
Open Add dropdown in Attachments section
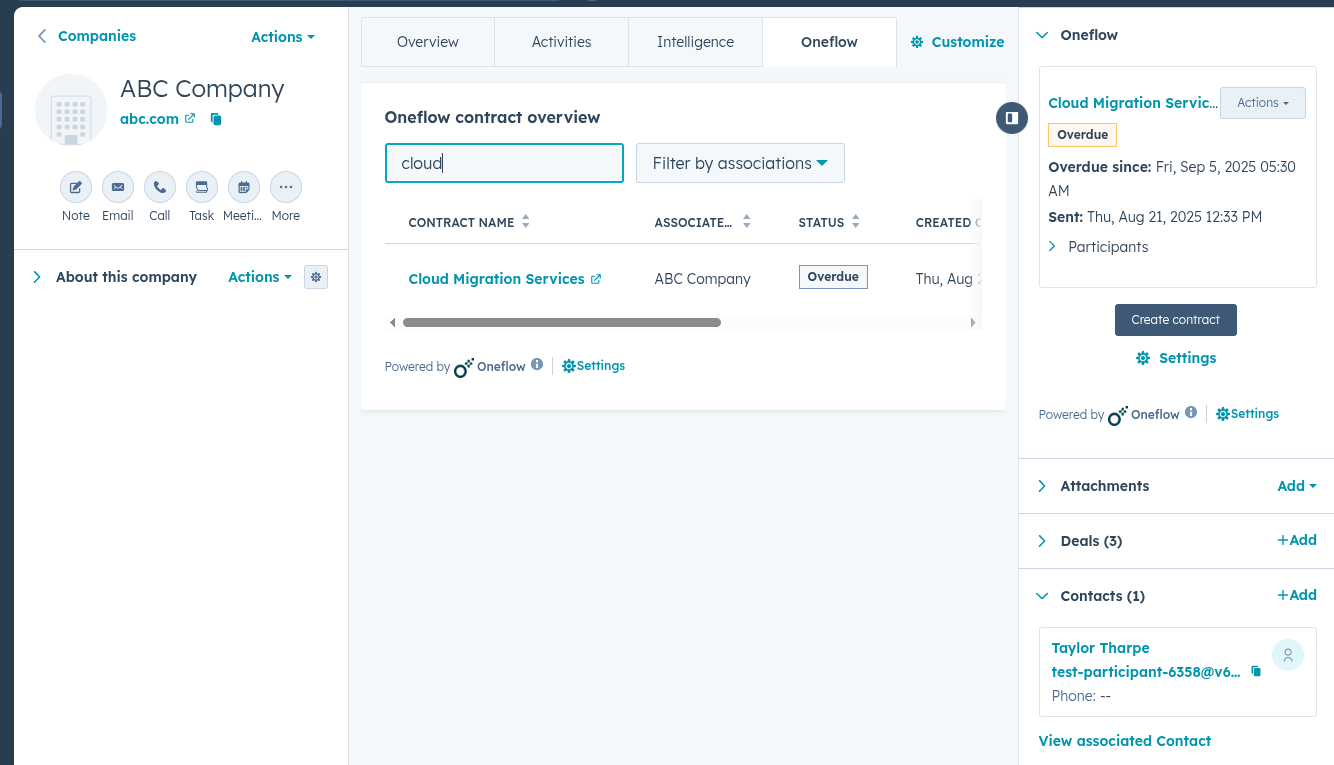point(1297,486)
